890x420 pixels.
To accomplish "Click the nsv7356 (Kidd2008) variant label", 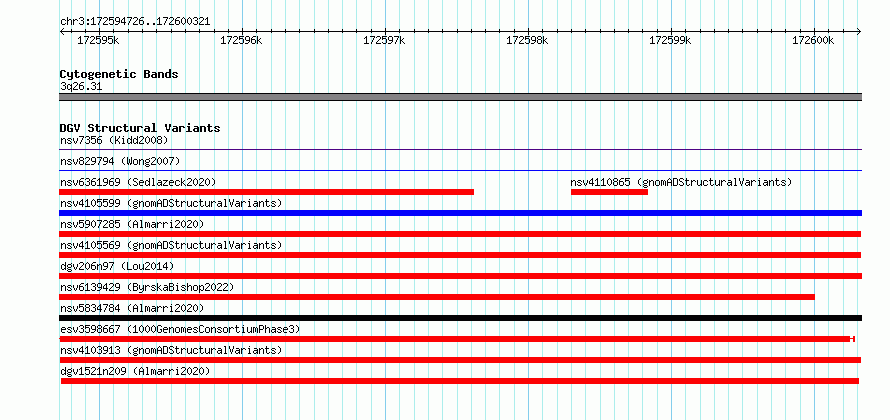I will (x=114, y=140).
